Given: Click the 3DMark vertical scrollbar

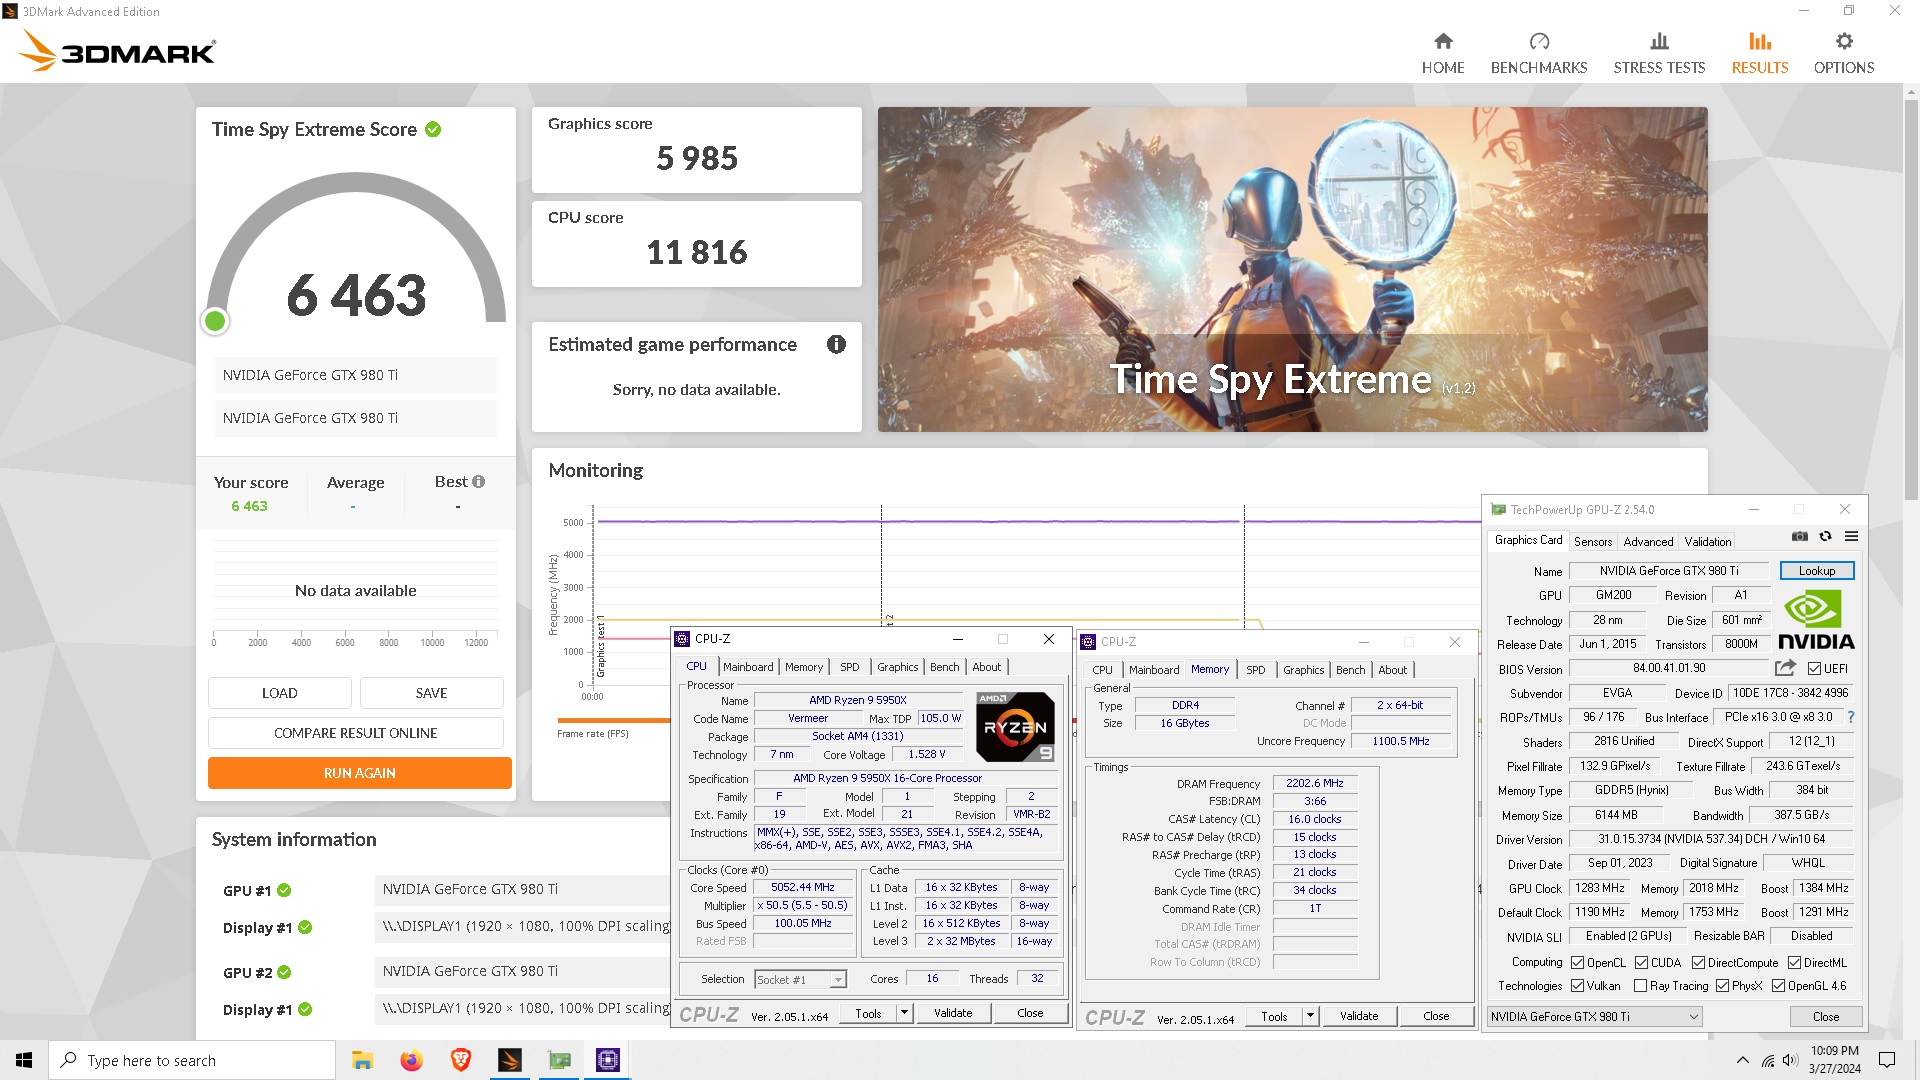Looking at the screenshot, I should (1911, 300).
